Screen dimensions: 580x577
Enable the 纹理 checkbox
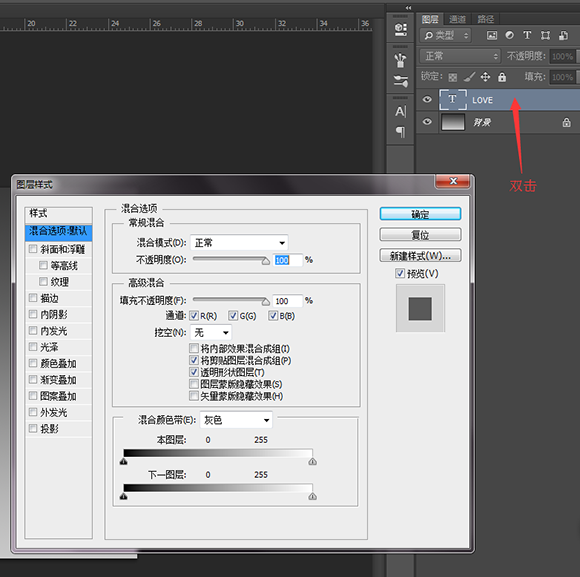pyautogui.click(x=43, y=281)
